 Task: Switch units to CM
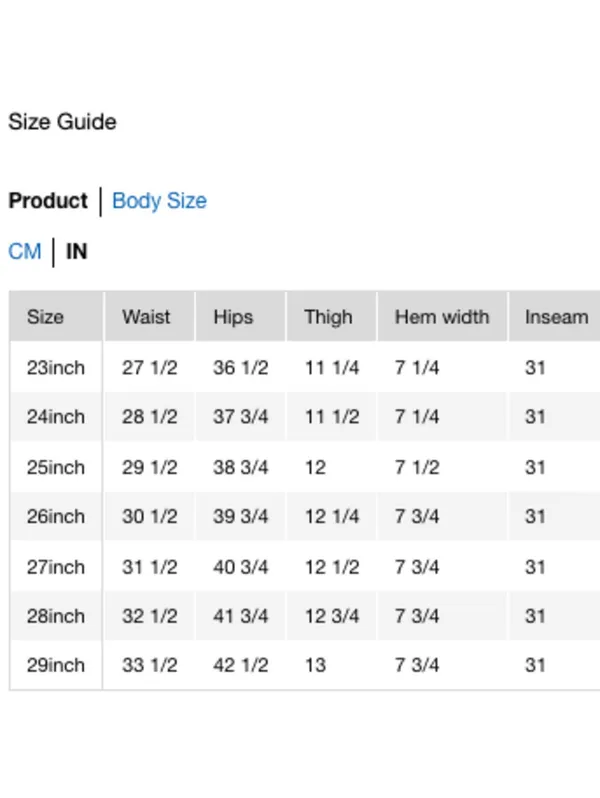coord(25,251)
